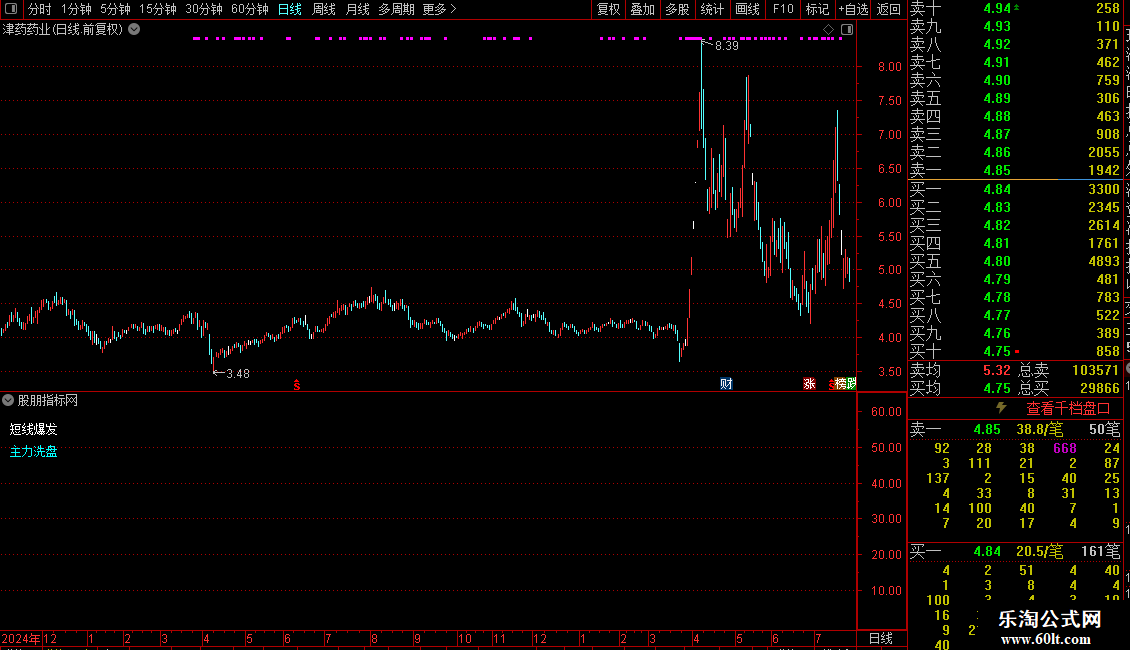The height and width of the screenshot is (650, 1130).
Task: Add stock via +自选 button
Action: coord(854,9)
